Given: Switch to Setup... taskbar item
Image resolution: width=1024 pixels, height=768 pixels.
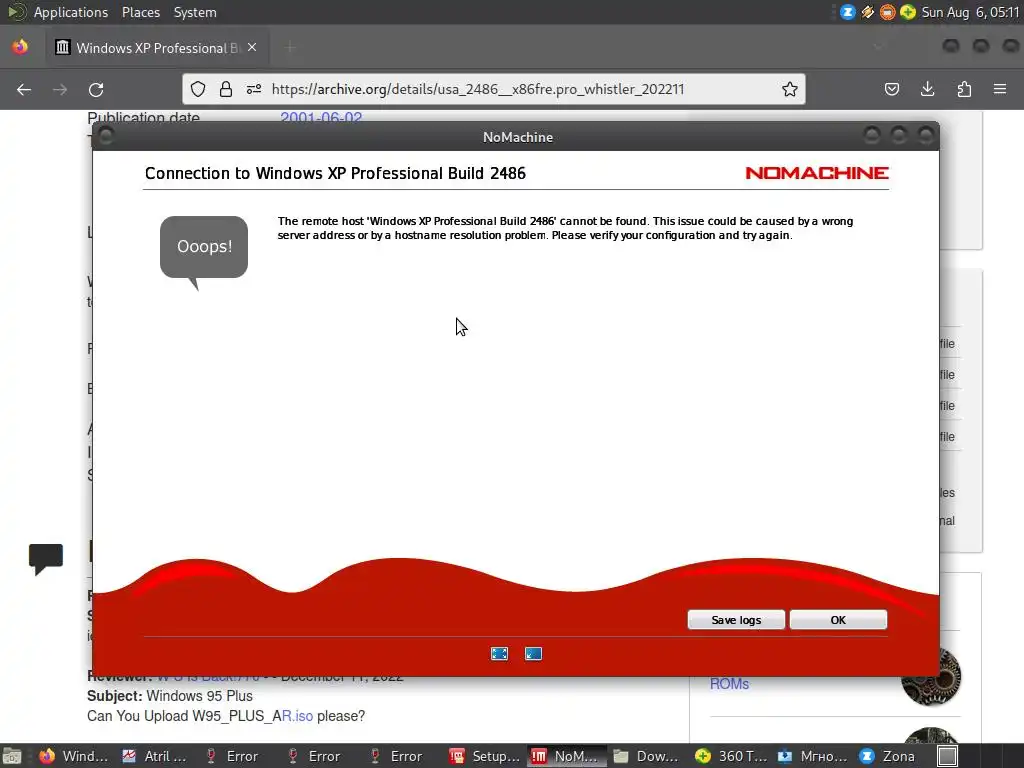Looking at the screenshot, I should click(x=485, y=756).
